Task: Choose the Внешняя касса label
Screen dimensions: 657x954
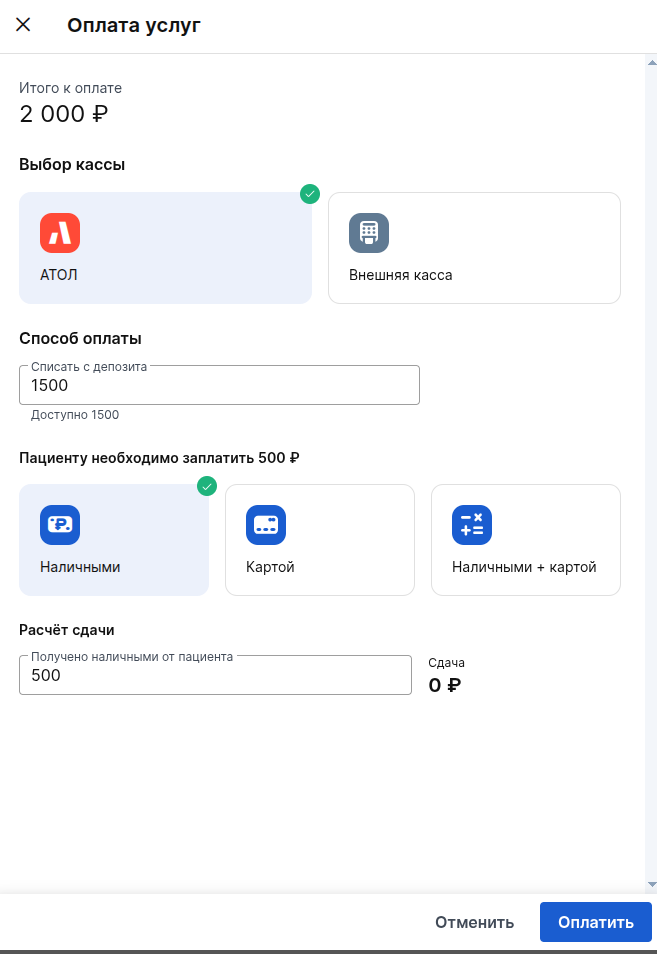Action: (400, 275)
